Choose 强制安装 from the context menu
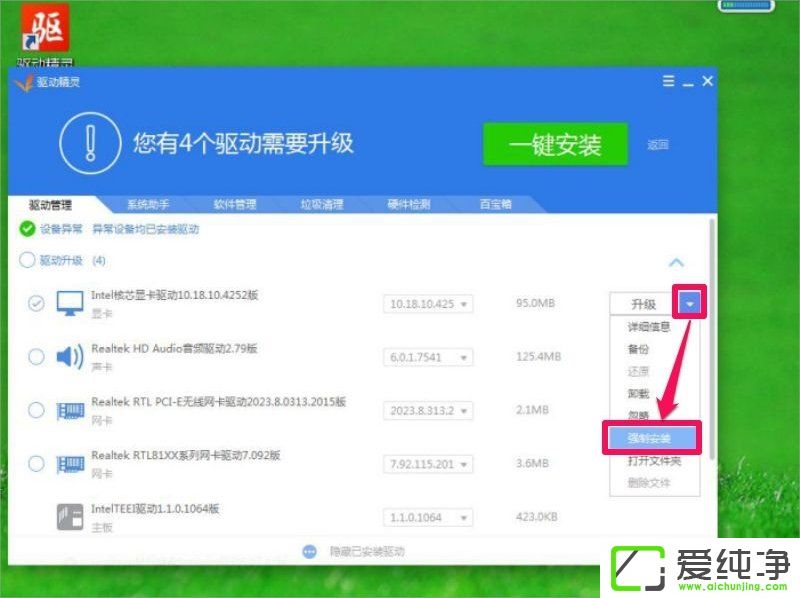Viewport: 800px width, 598px height. 651,437
